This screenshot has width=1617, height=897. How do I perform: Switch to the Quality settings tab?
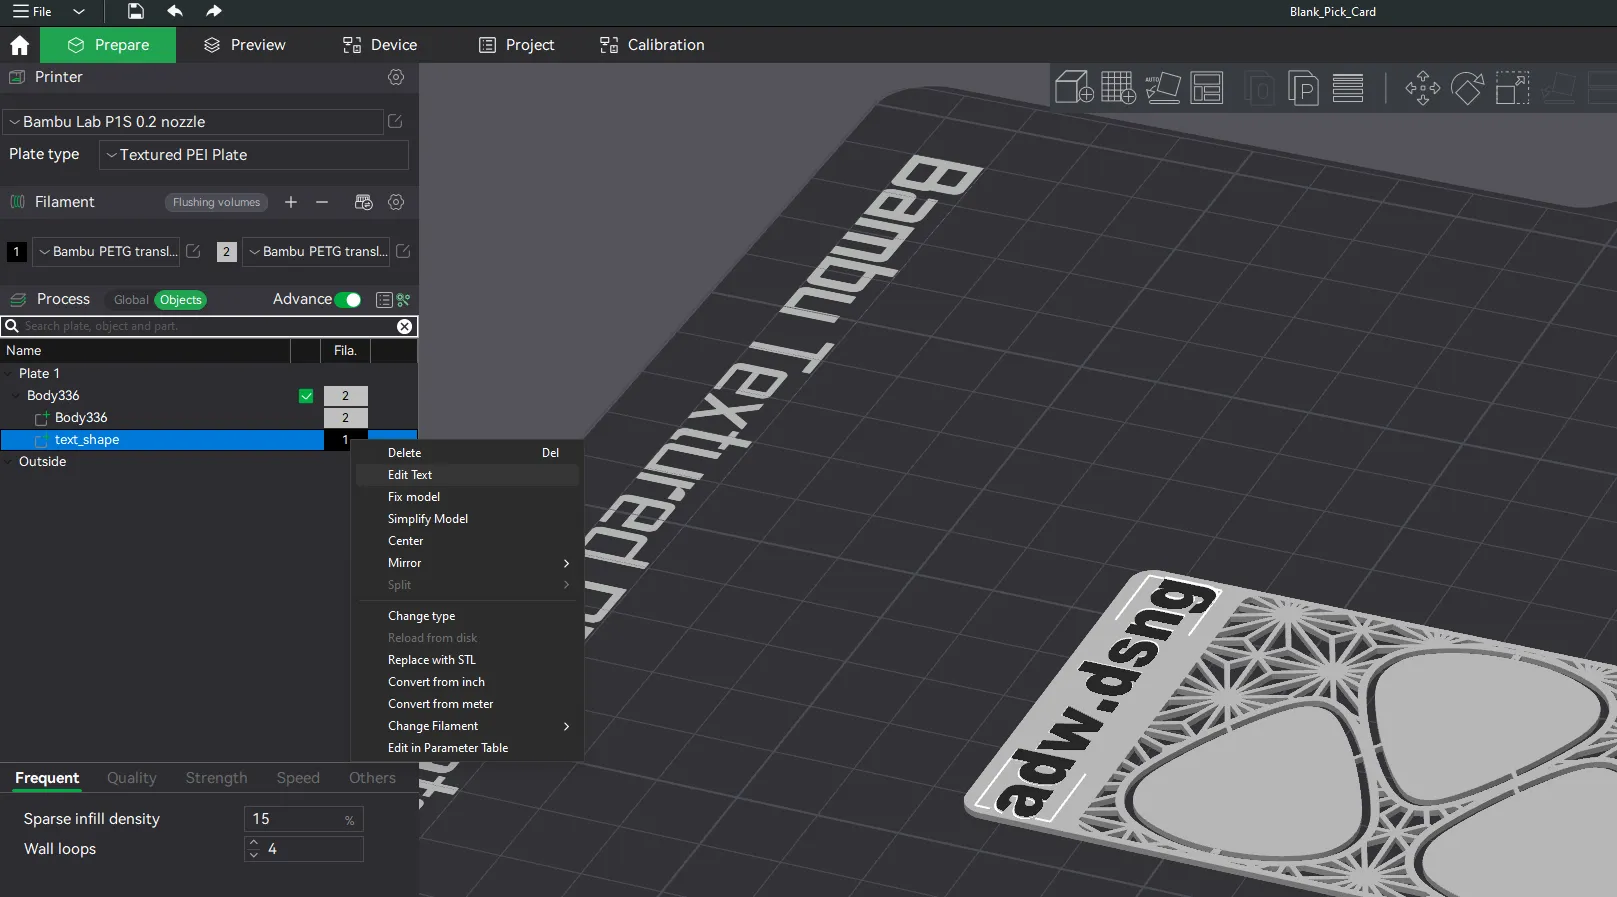click(x=132, y=778)
